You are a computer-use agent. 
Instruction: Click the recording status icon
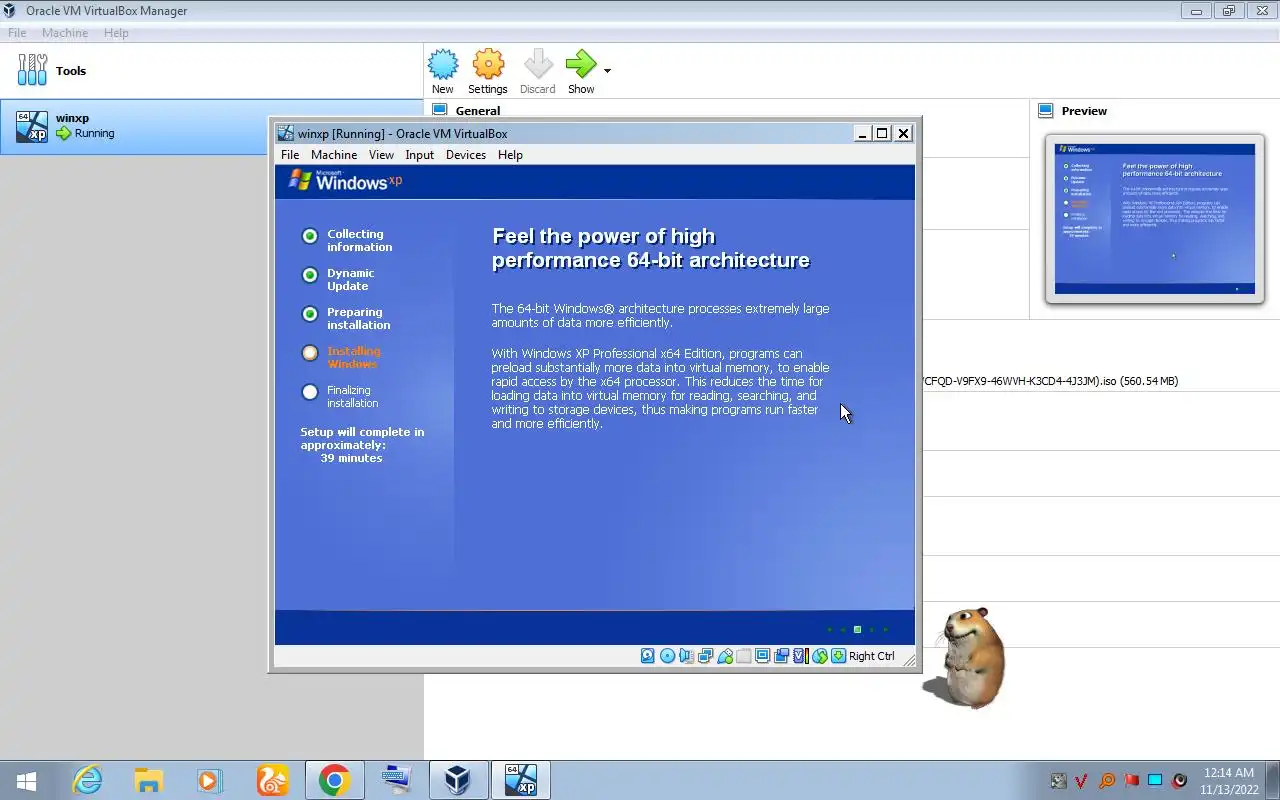point(781,656)
